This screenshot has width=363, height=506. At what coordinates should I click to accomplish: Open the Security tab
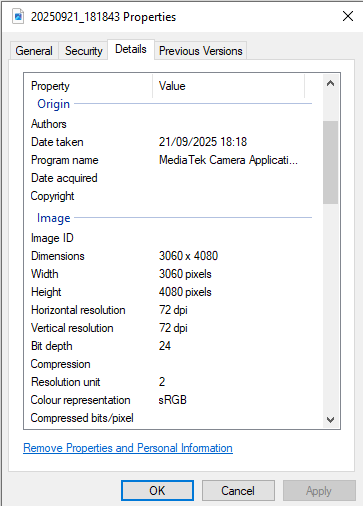(83, 51)
